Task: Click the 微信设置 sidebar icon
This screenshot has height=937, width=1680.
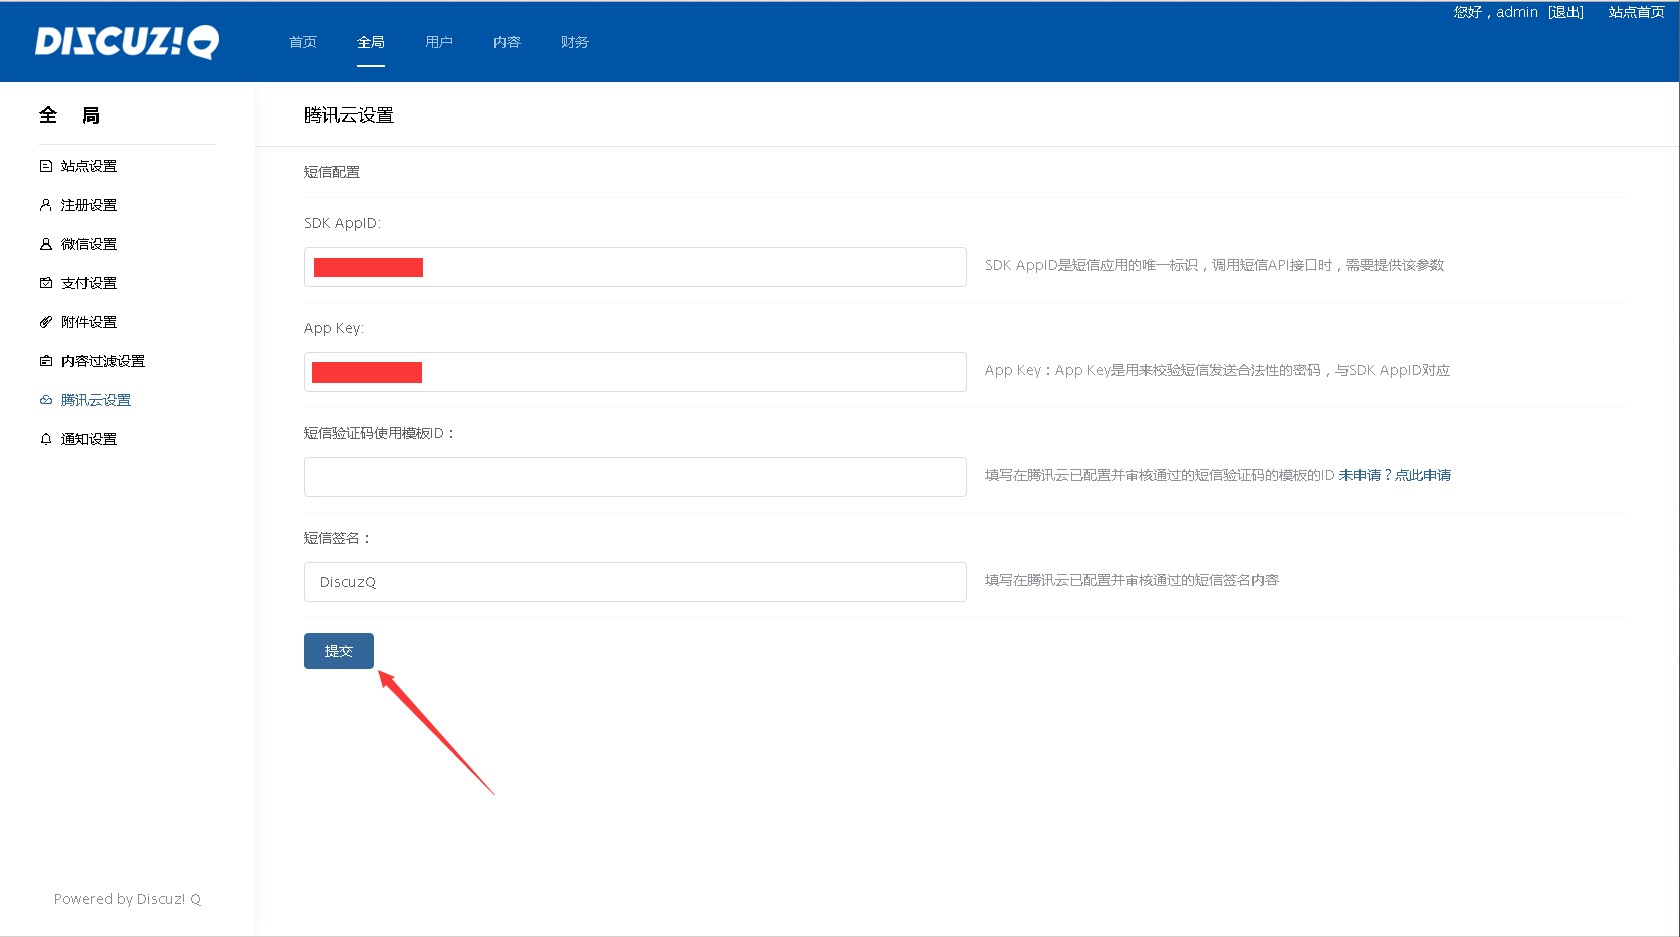Action: [45, 244]
